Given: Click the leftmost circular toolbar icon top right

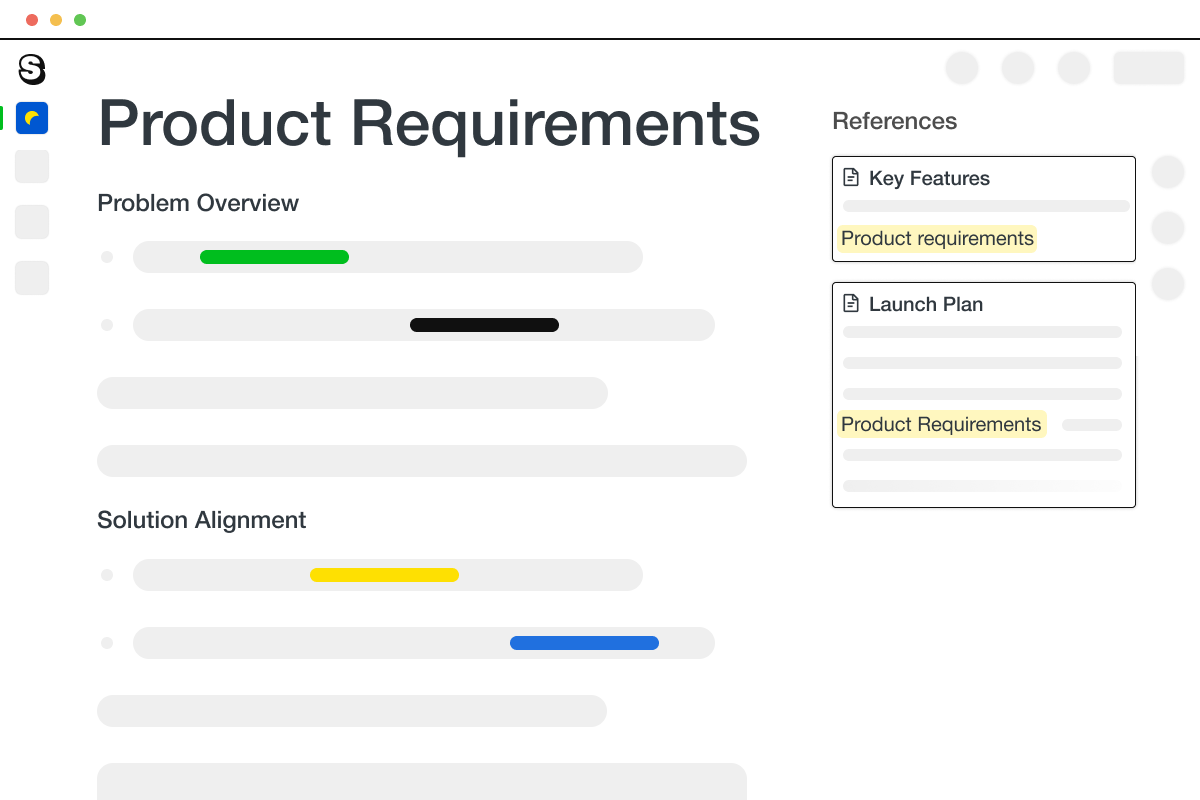Looking at the screenshot, I should click(962, 68).
